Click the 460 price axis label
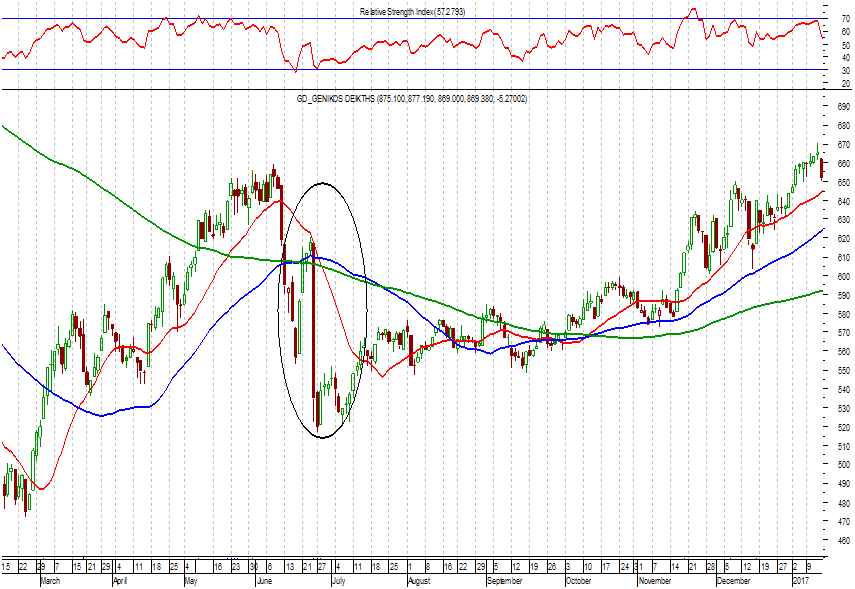 point(844,540)
